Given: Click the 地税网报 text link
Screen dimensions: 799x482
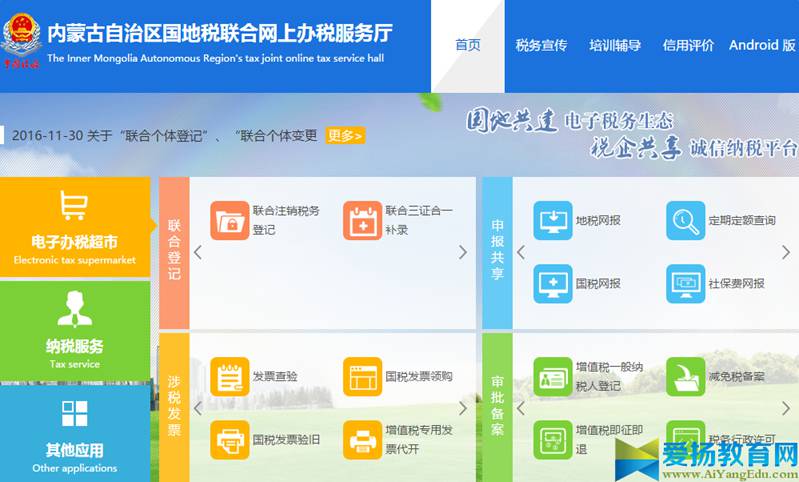Looking at the screenshot, I should 598,220.
